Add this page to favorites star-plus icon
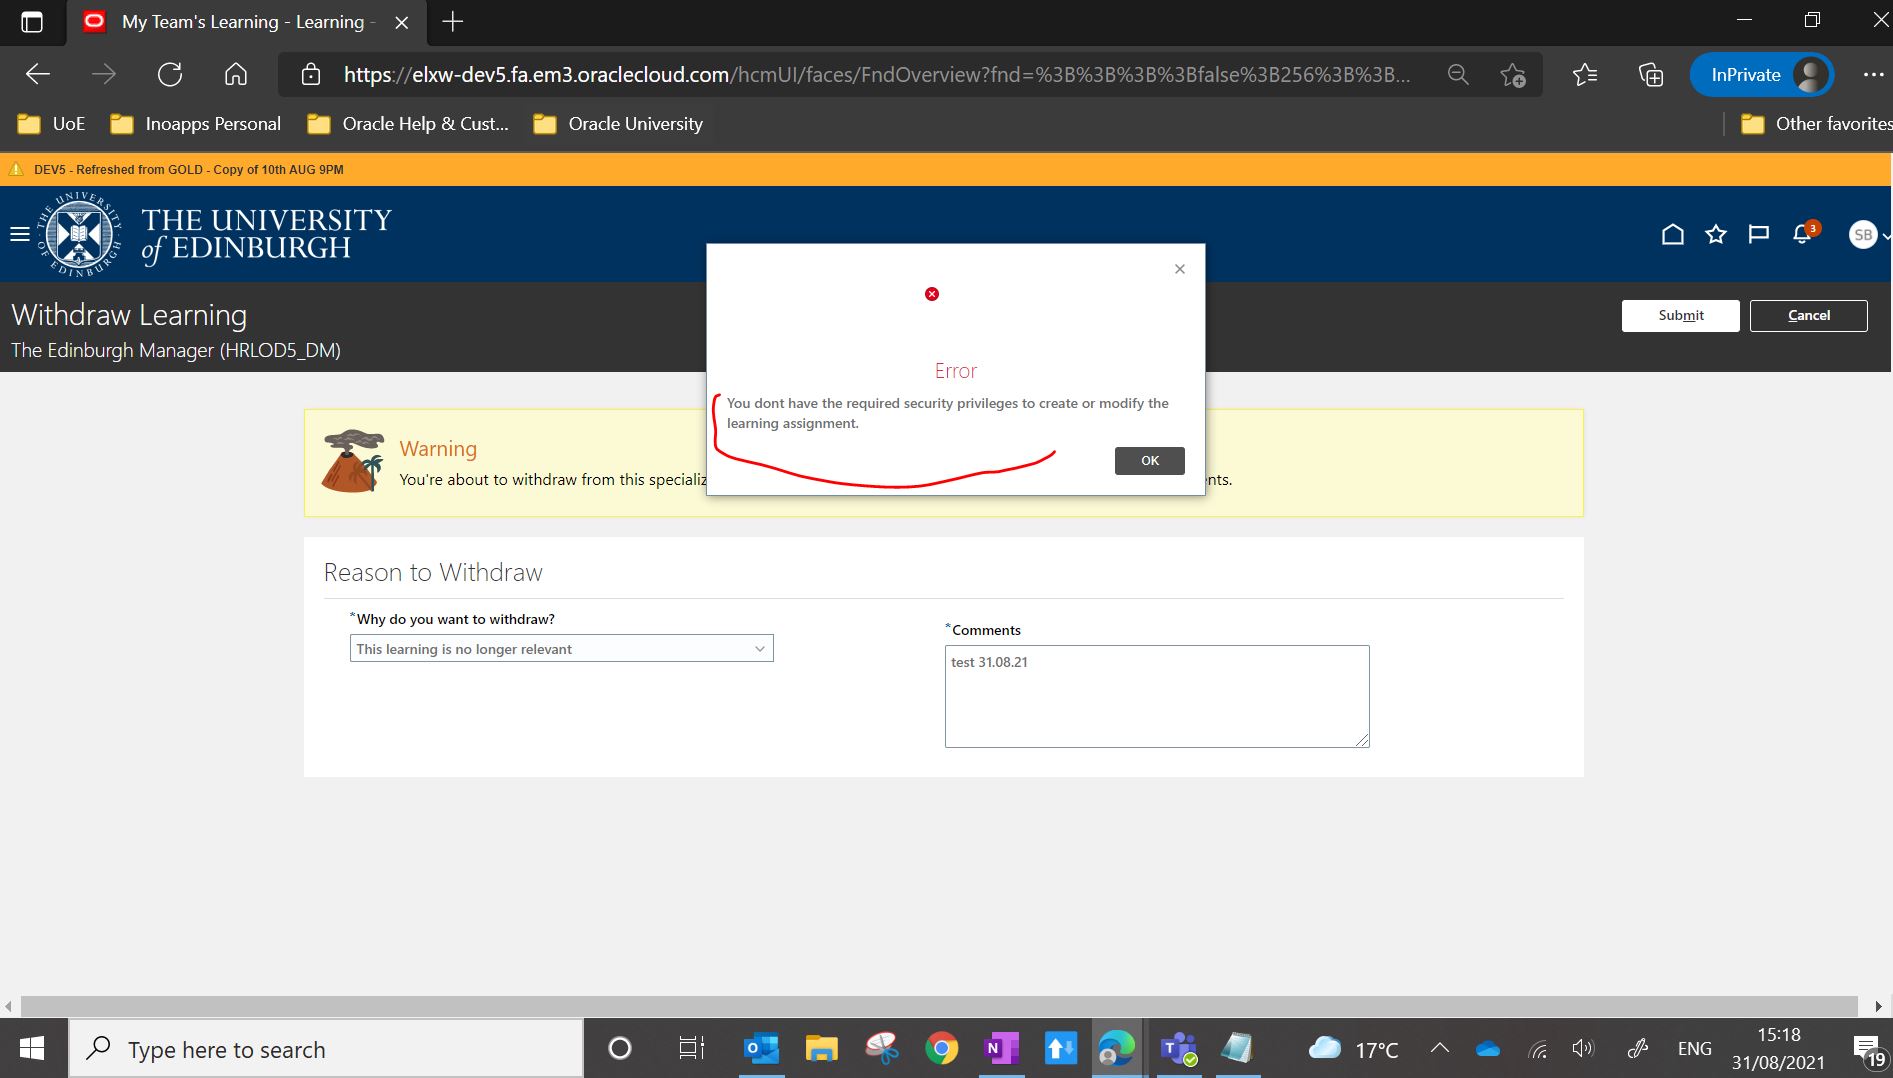The height and width of the screenshot is (1078, 1893). pyautogui.click(x=1512, y=74)
